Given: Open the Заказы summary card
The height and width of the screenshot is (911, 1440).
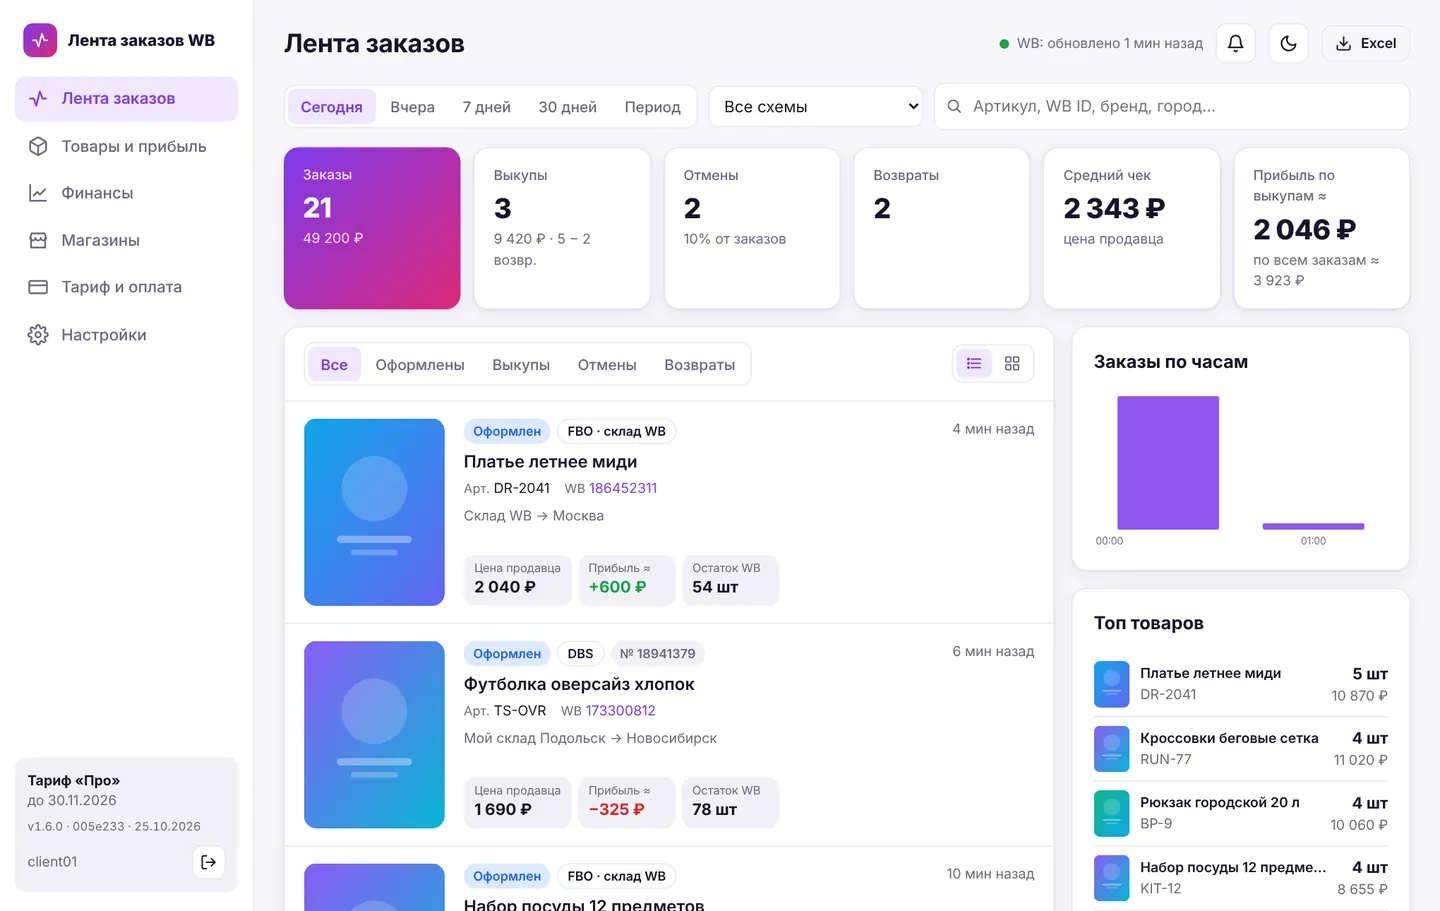Looking at the screenshot, I should point(372,228).
